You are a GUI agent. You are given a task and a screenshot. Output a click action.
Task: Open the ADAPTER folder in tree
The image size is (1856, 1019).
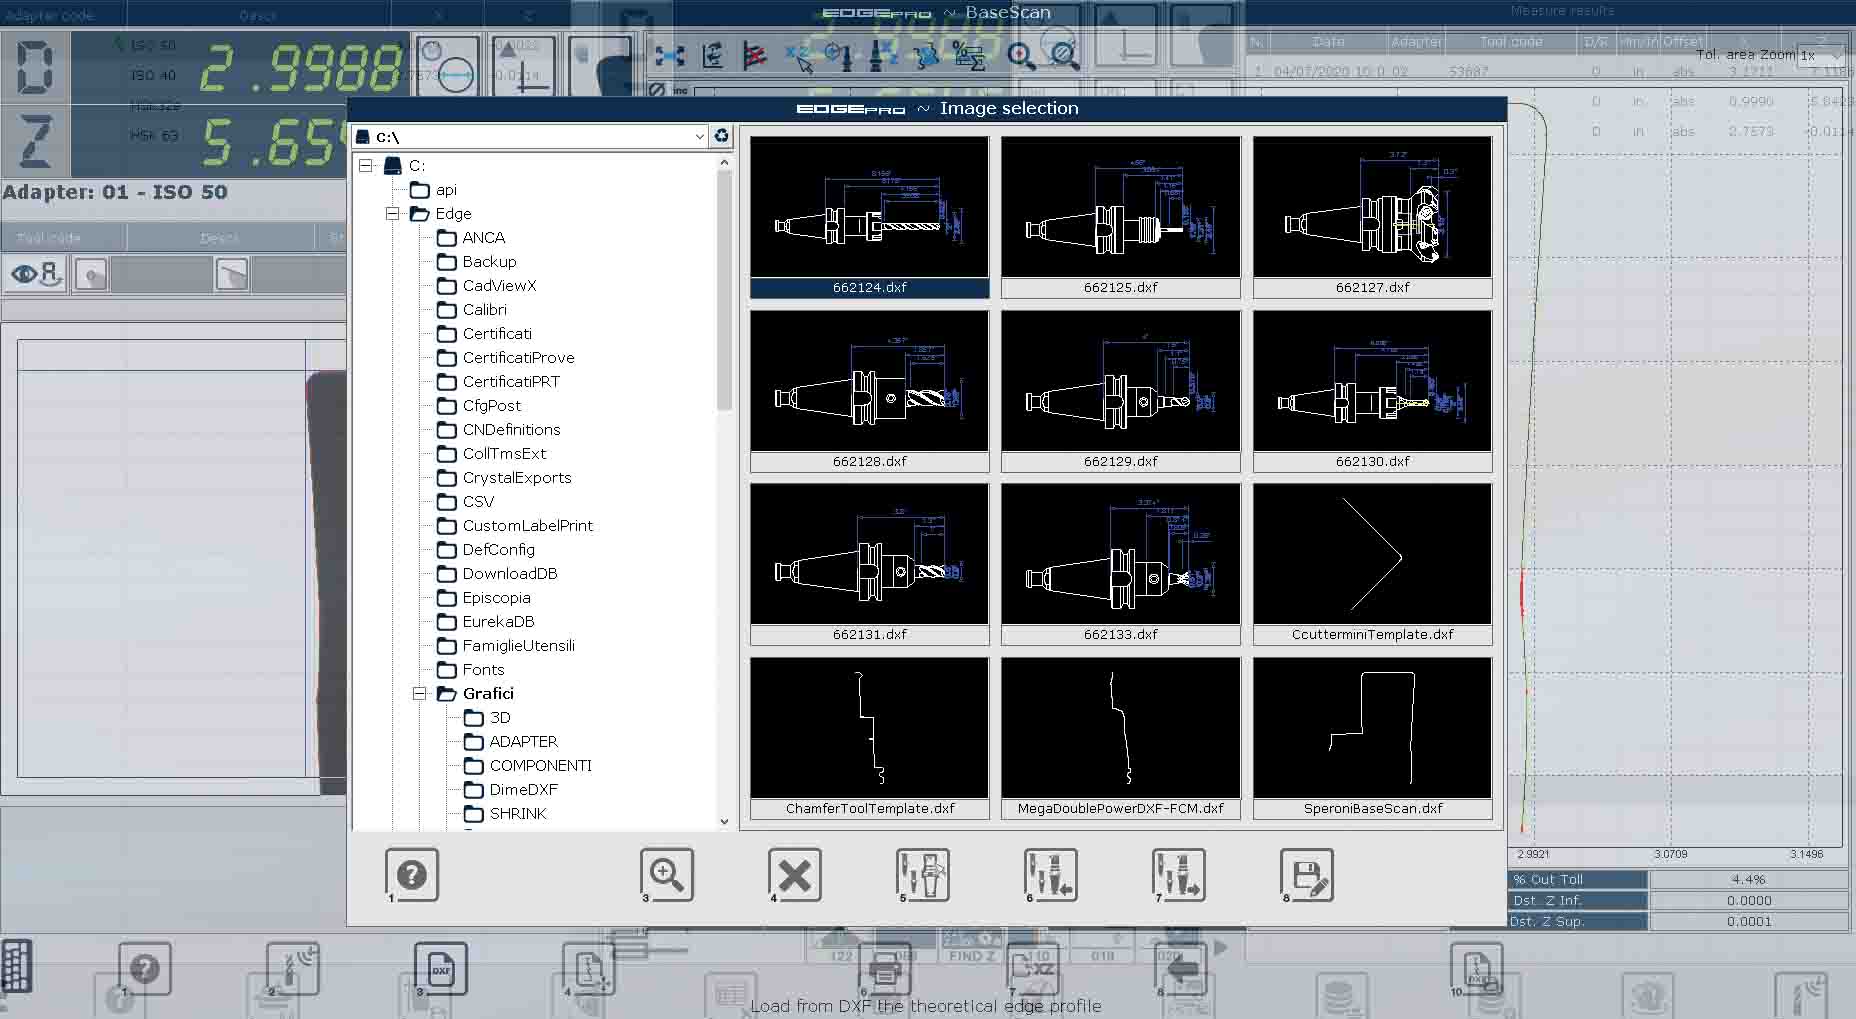click(x=523, y=742)
